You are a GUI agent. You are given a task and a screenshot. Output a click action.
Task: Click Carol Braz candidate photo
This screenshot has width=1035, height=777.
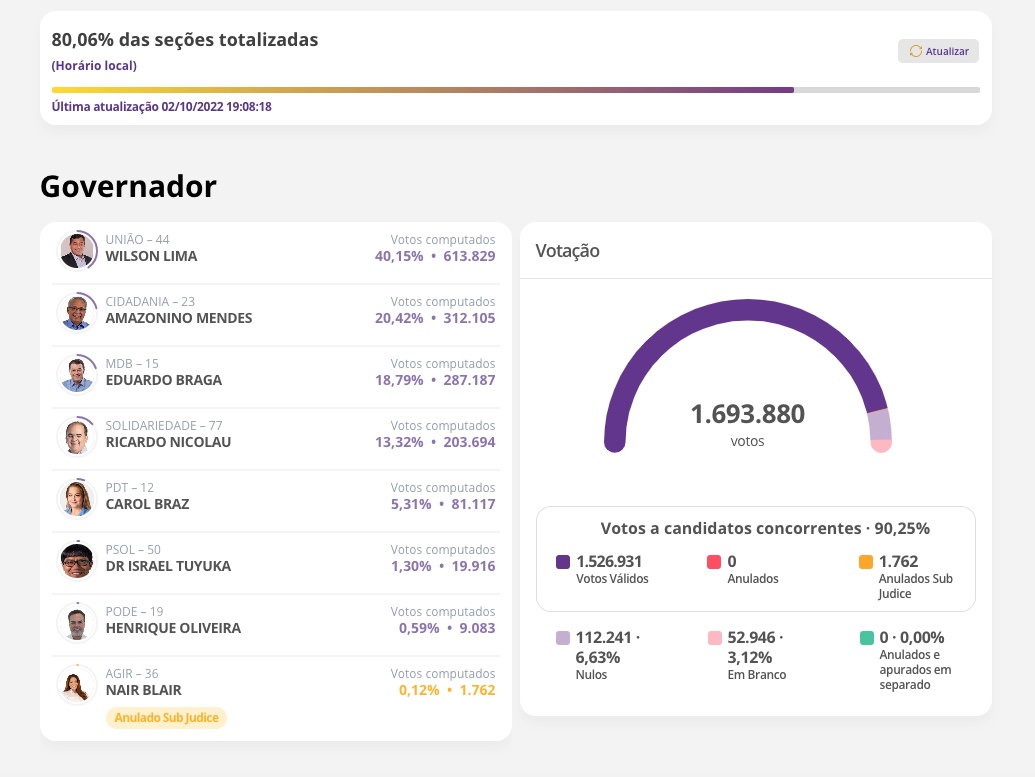[x=78, y=498]
